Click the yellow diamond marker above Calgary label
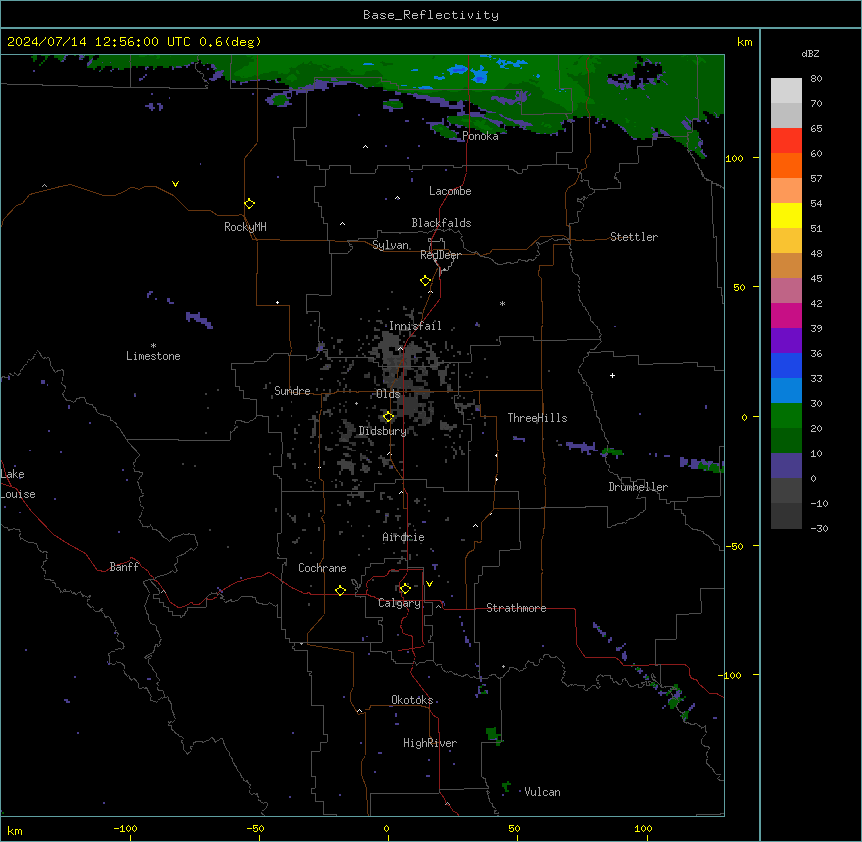Image resolution: width=862 pixels, height=842 pixels. pos(405,589)
